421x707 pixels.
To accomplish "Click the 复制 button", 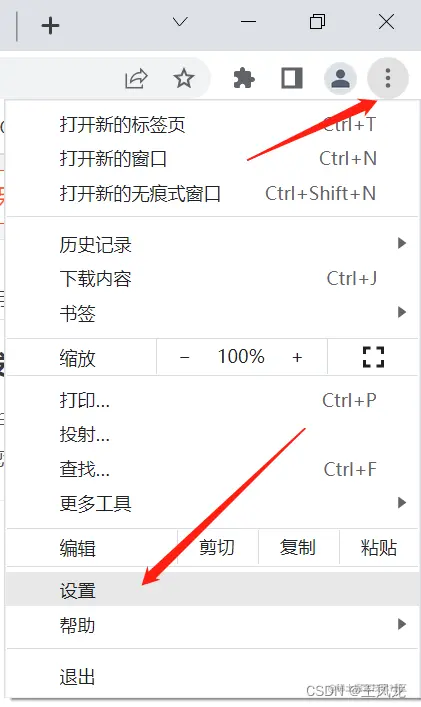I will tap(298, 547).
